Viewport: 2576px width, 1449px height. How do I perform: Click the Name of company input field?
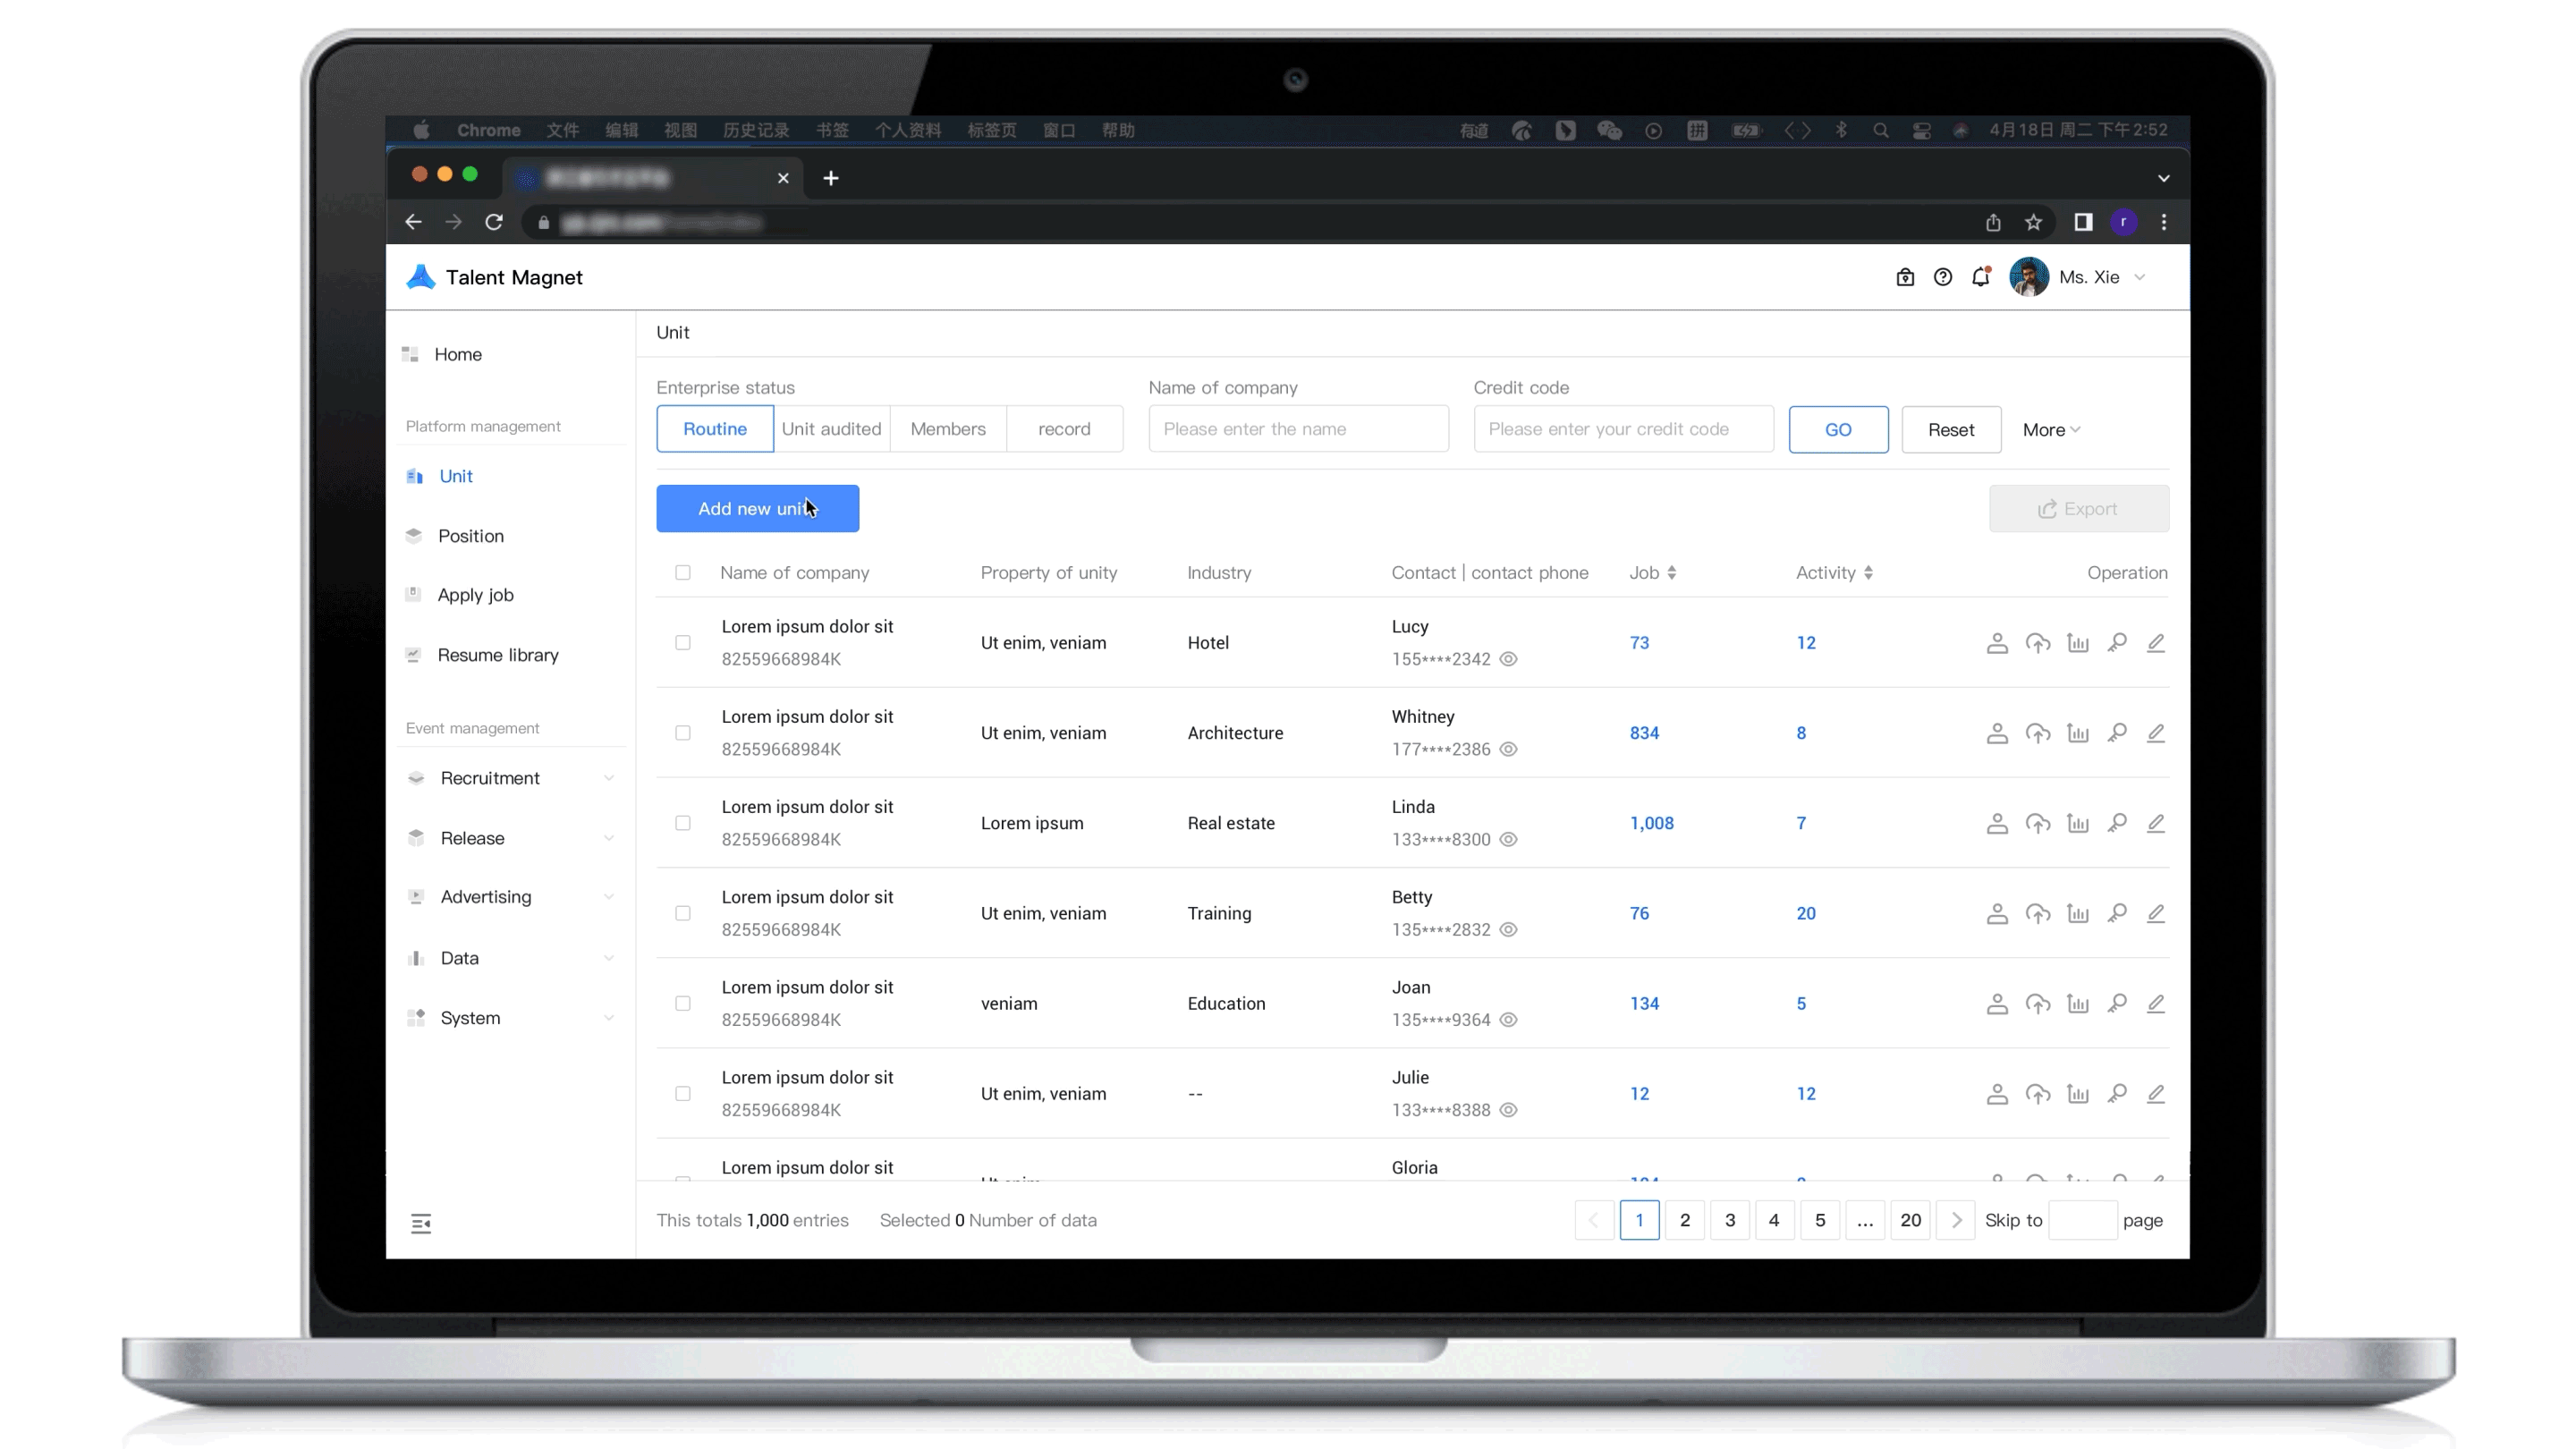coord(1297,429)
